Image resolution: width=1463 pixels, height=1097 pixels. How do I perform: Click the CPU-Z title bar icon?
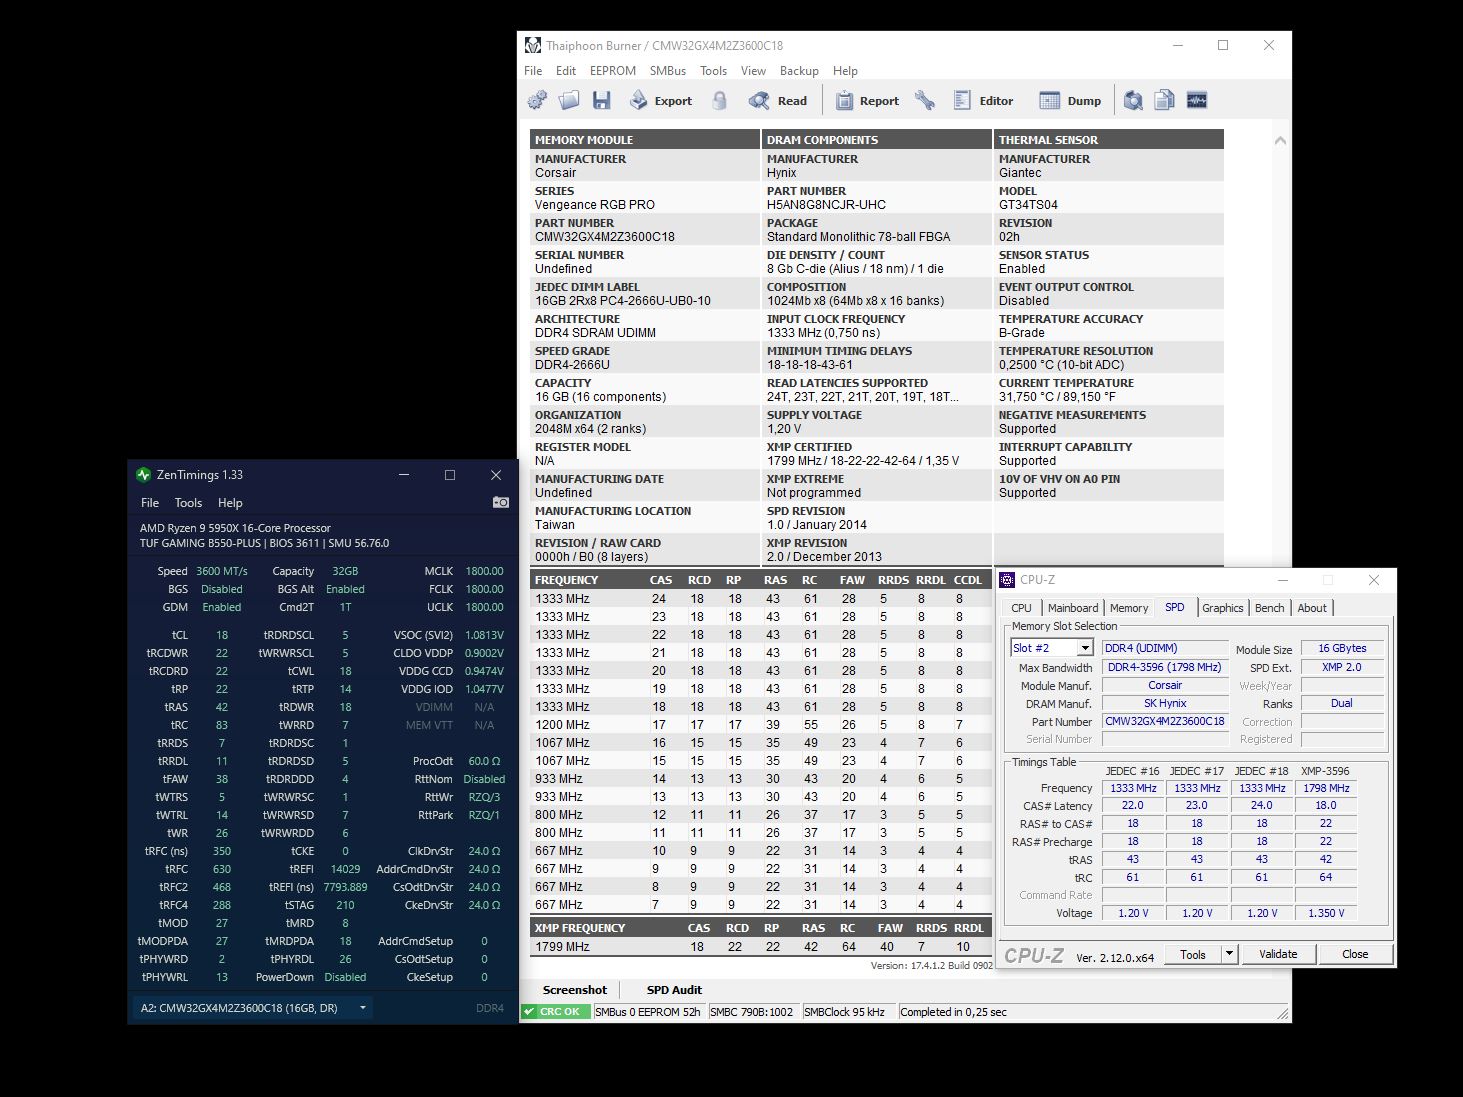tap(1008, 580)
